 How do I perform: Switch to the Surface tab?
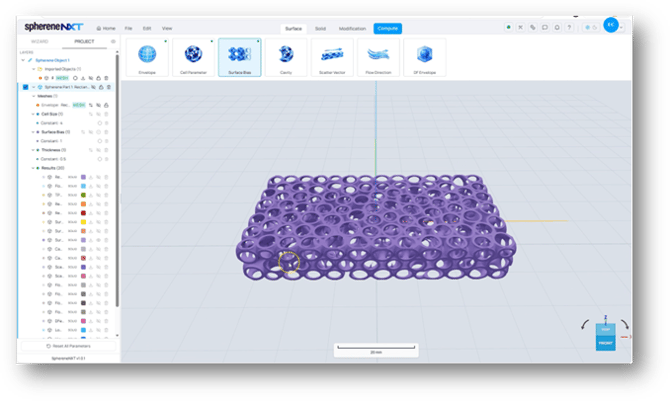[293, 29]
